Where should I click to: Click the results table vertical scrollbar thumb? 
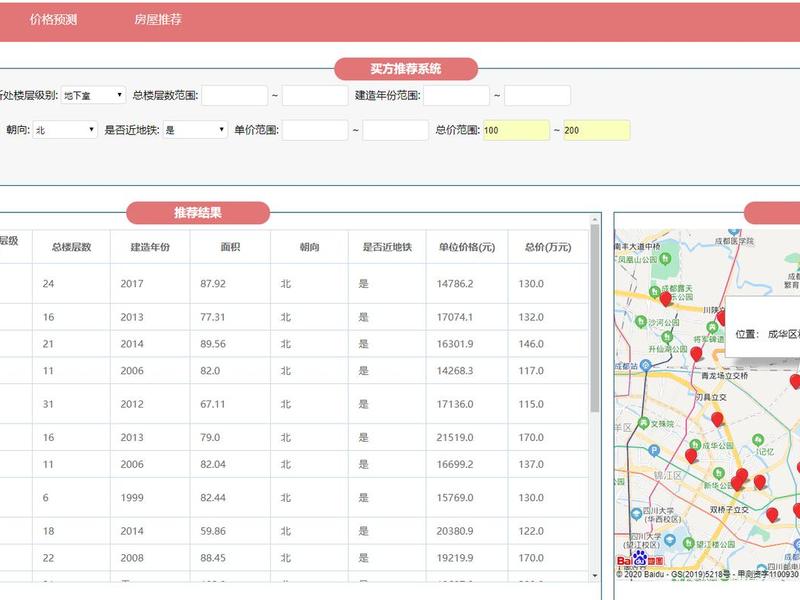click(595, 318)
